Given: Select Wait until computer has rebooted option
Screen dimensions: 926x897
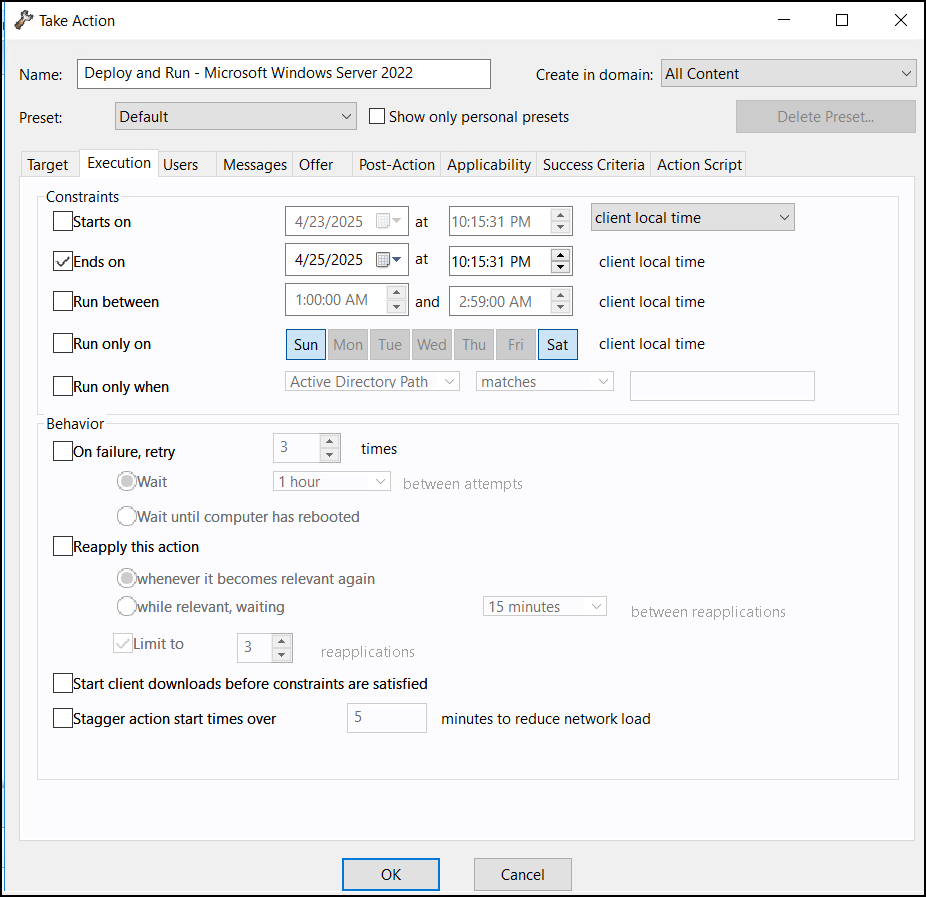Looking at the screenshot, I should [126, 516].
